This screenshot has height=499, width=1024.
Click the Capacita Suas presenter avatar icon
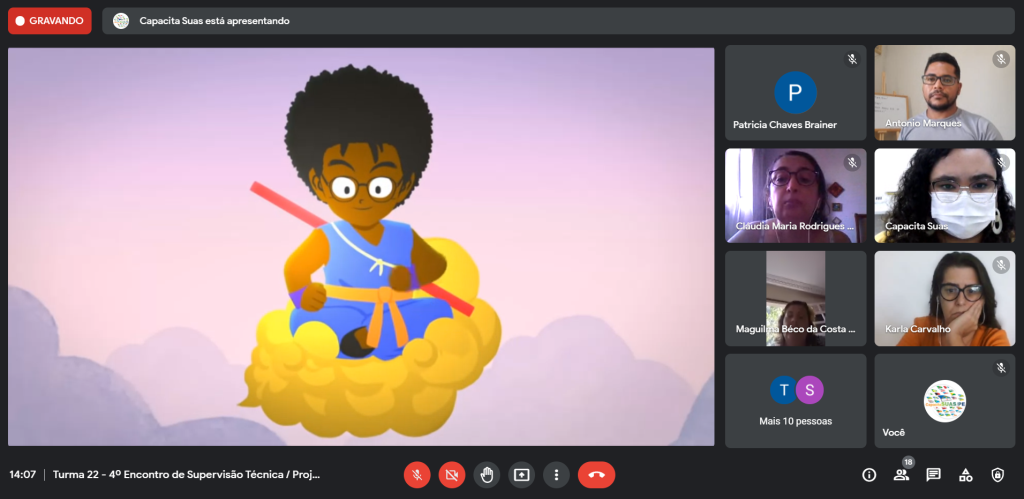pos(121,21)
